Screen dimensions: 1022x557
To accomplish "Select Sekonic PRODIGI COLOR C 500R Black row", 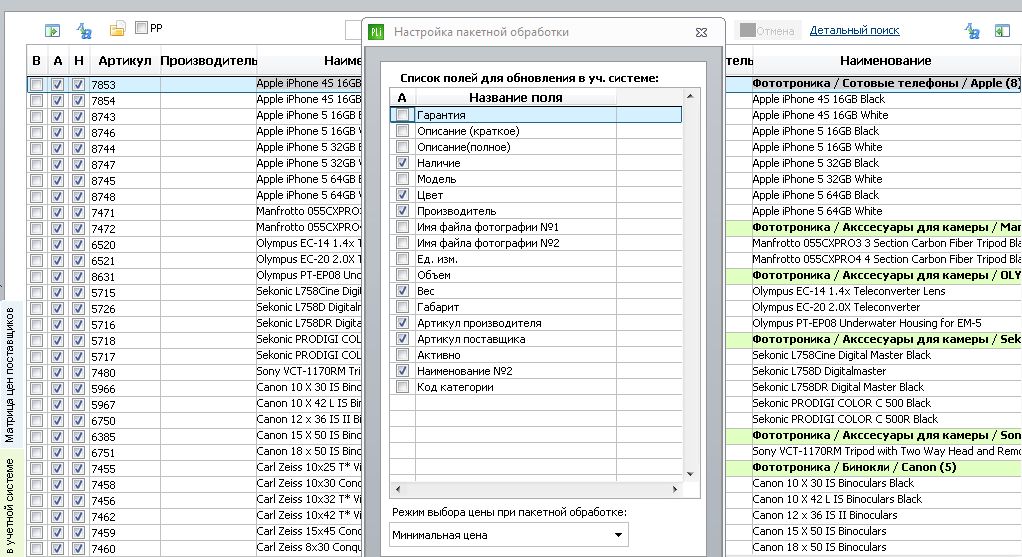I will (886, 419).
